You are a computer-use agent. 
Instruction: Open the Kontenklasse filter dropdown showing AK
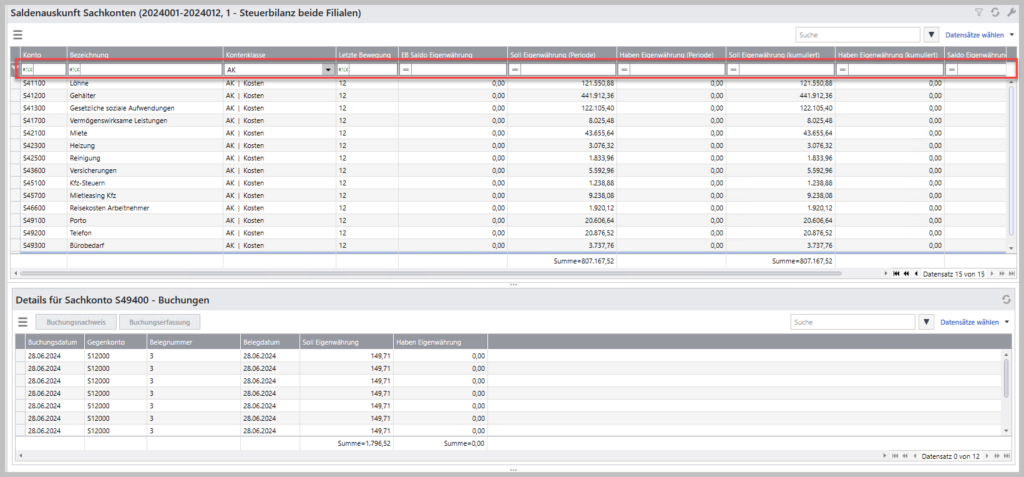[x=328, y=70]
